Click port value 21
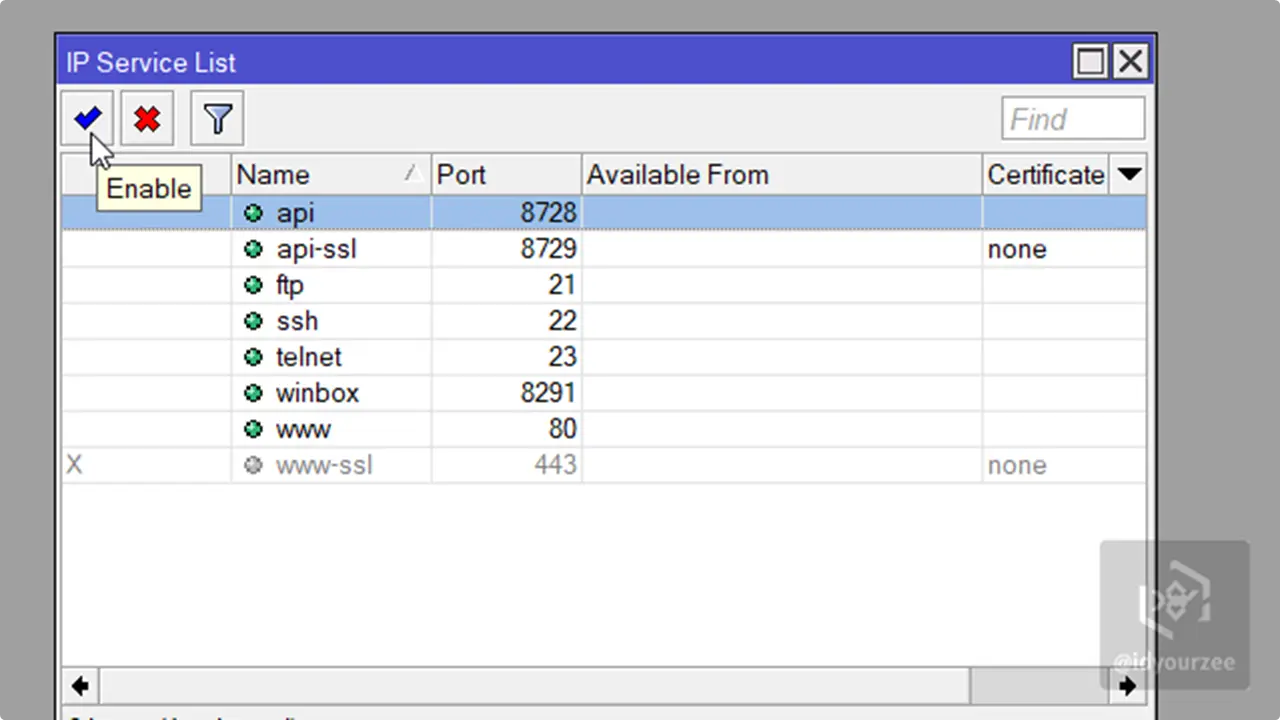 pyautogui.click(x=562, y=285)
